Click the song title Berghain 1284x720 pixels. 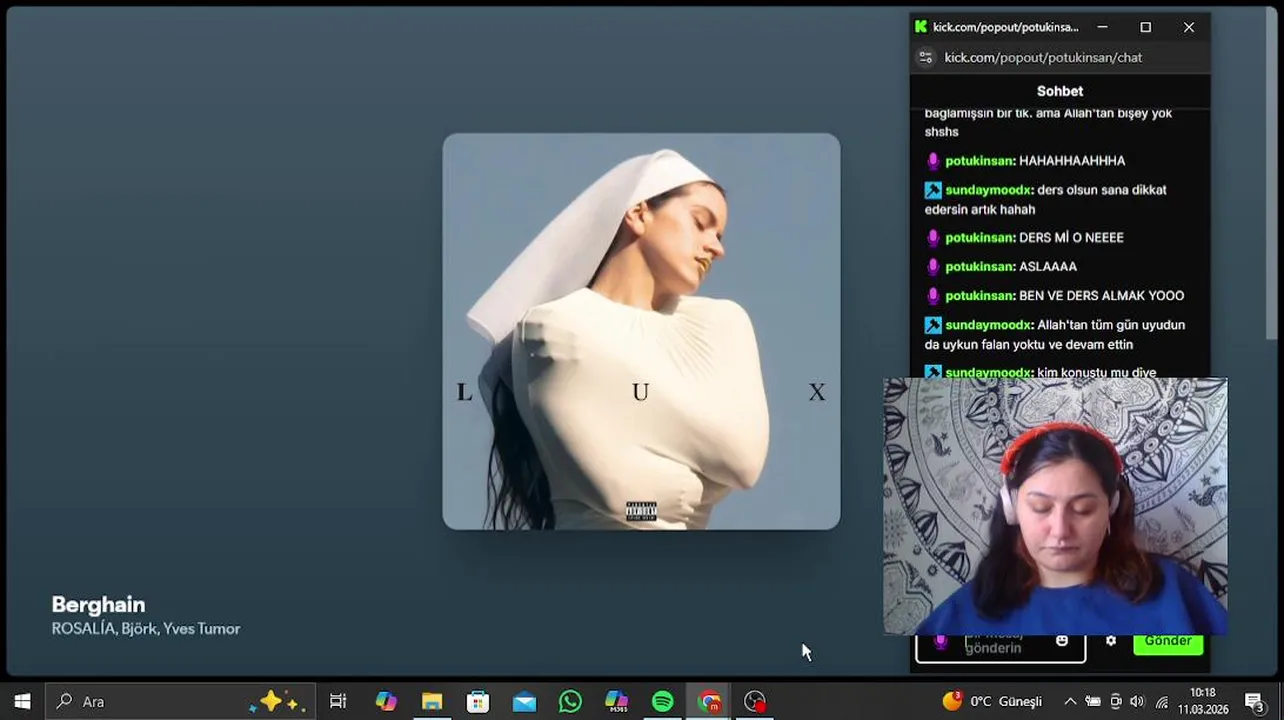point(98,605)
